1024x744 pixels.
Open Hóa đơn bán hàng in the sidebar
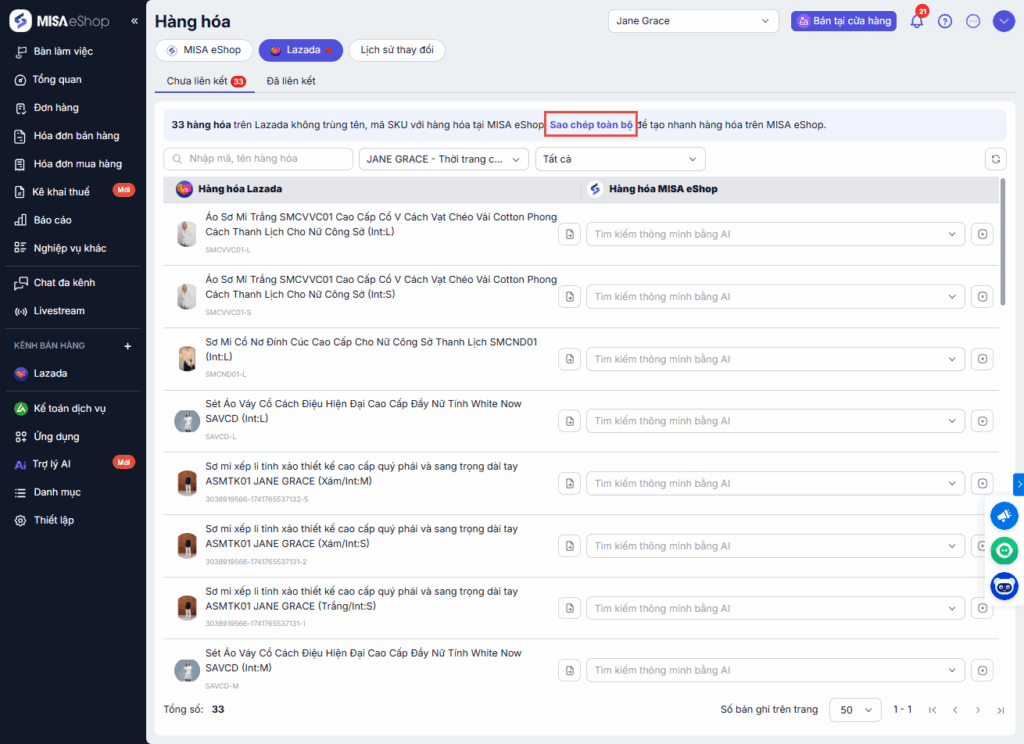pyautogui.click(x=76, y=136)
